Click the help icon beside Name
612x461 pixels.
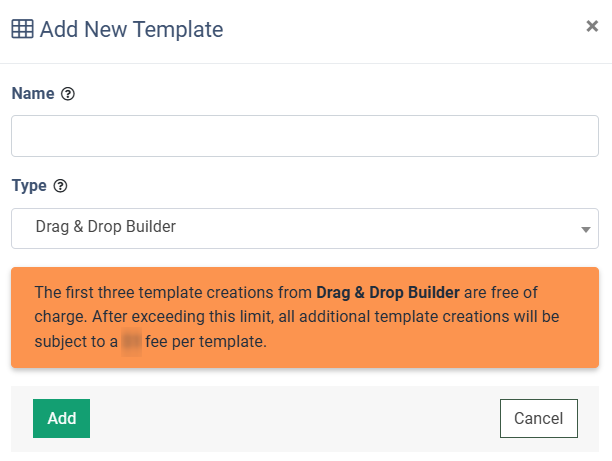[68, 94]
